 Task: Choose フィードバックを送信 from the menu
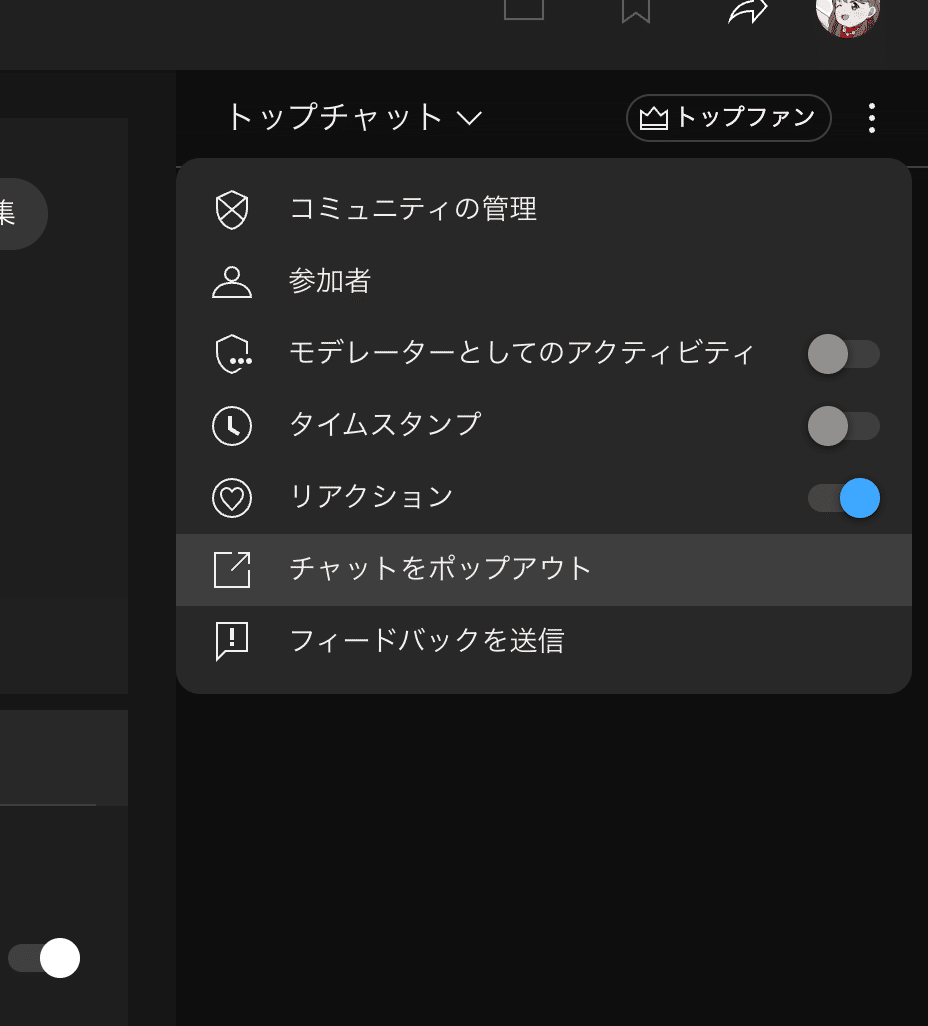click(427, 641)
